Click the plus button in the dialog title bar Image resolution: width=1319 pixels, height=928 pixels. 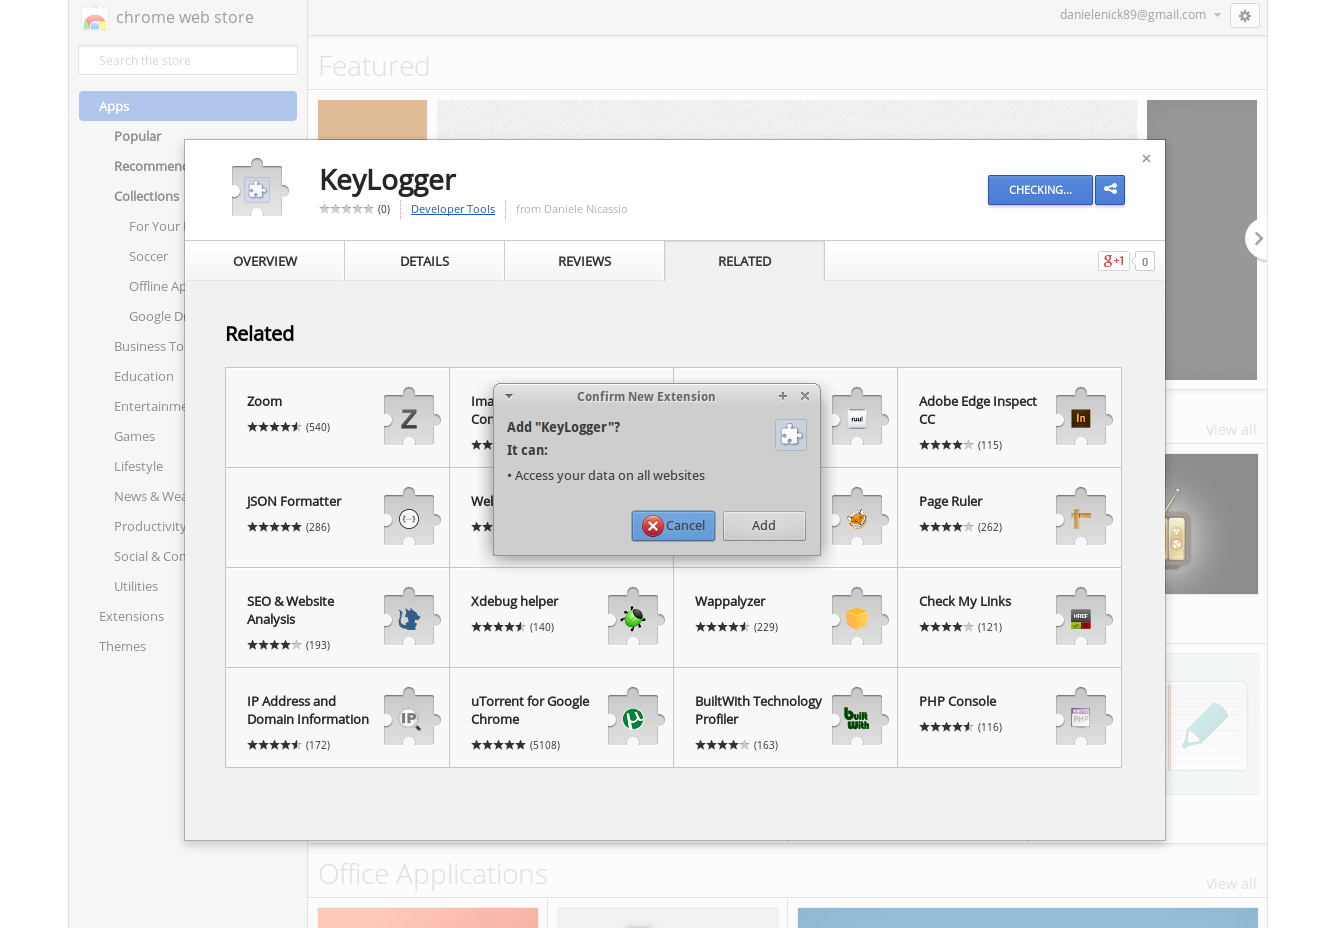point(783,396)
